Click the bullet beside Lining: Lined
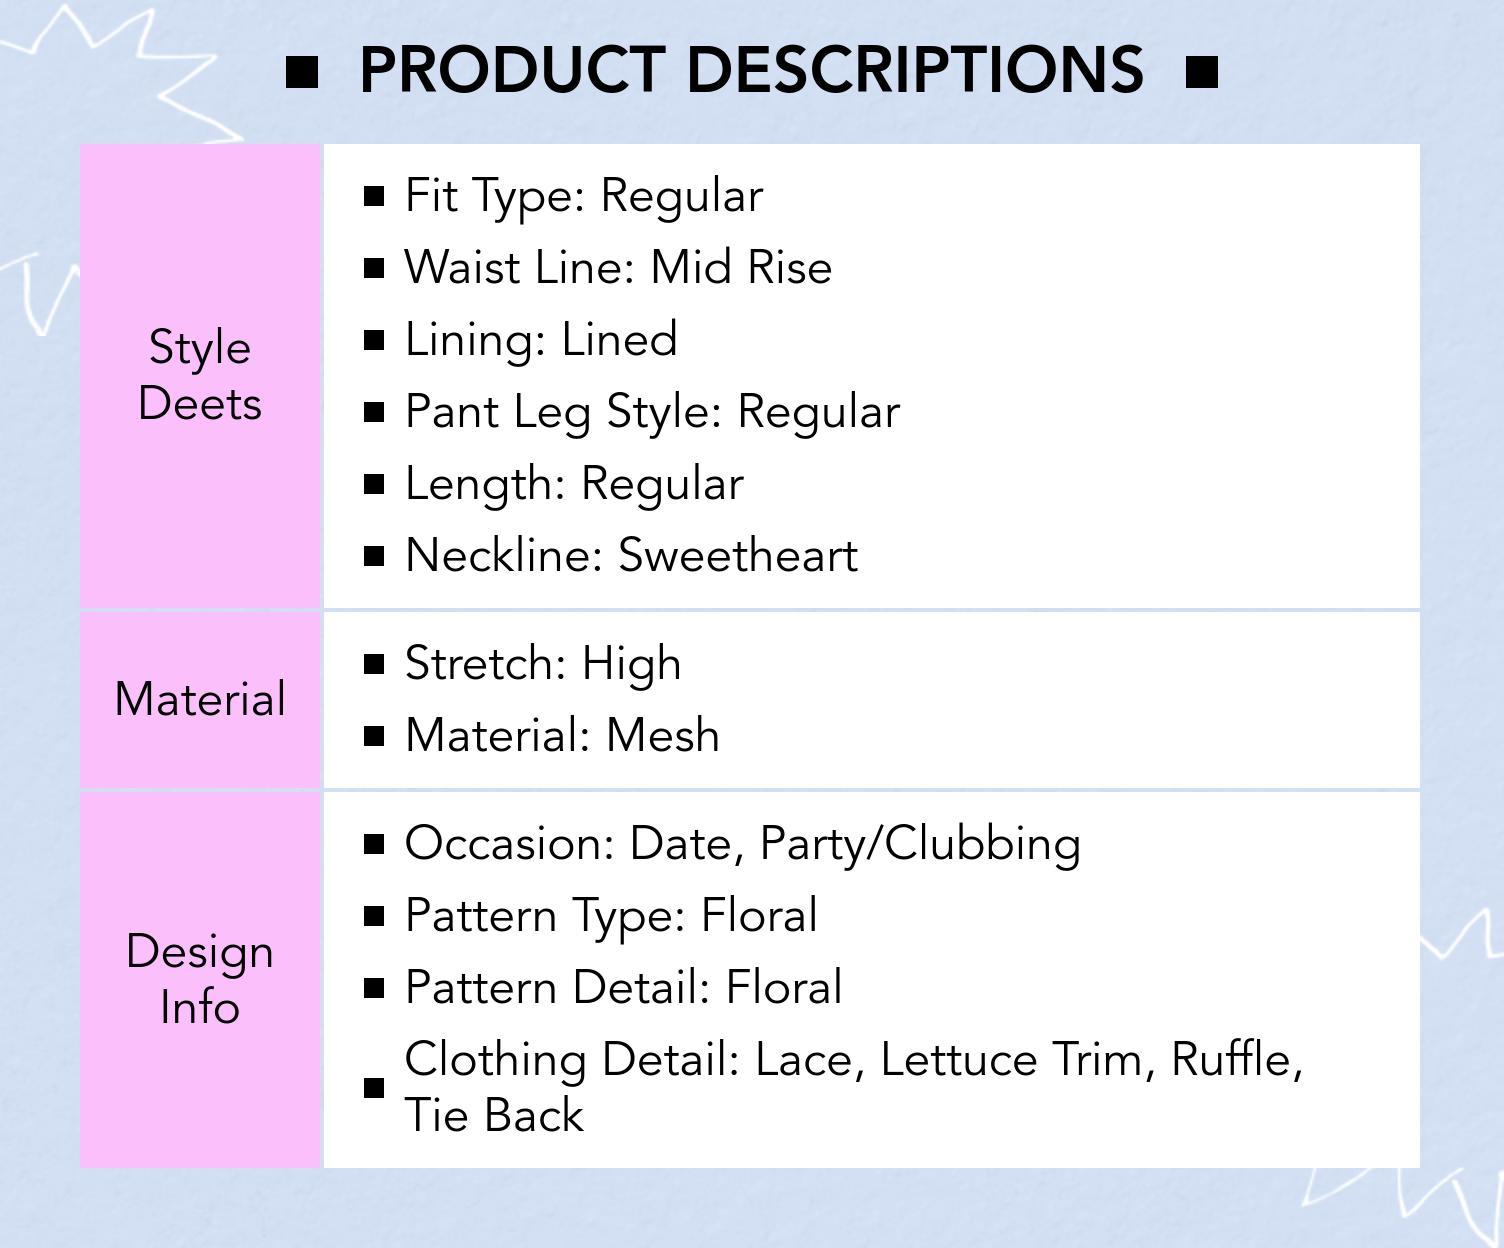The height and width of the screenshot is (1248, 1504). (x=374, y=340)
